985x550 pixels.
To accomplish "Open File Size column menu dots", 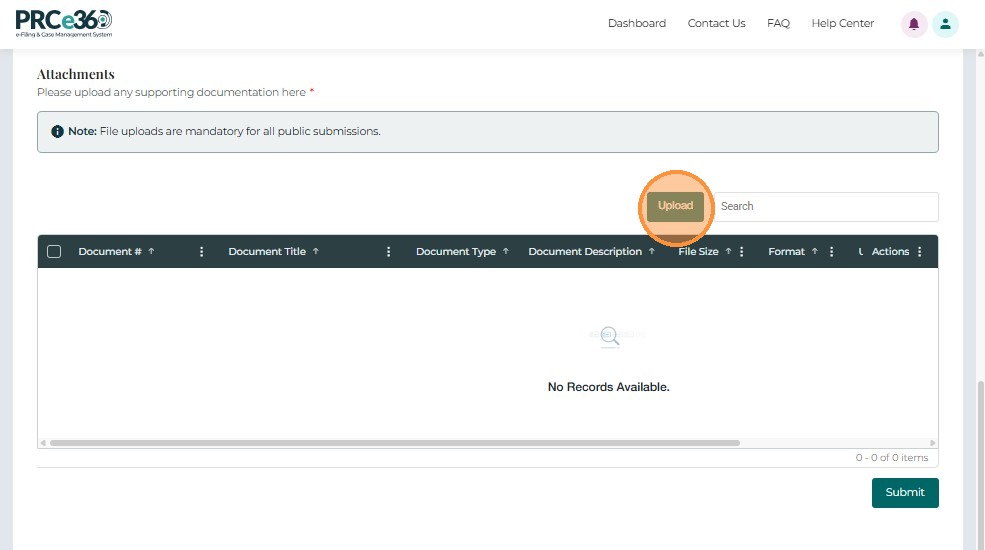I will [741, 252].
